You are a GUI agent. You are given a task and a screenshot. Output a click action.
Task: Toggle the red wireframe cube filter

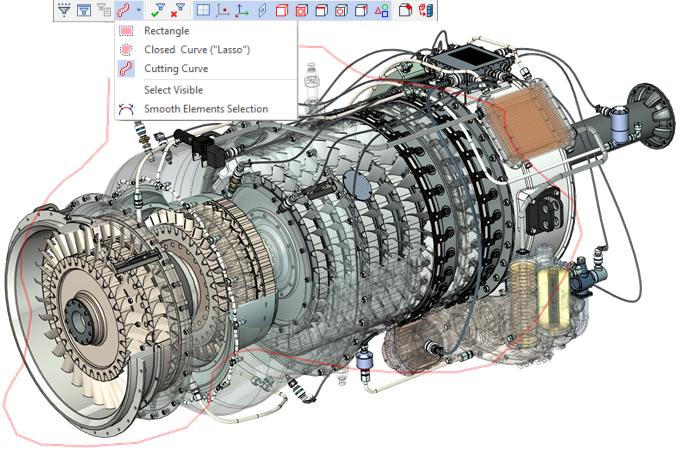[x=282, y=10]
